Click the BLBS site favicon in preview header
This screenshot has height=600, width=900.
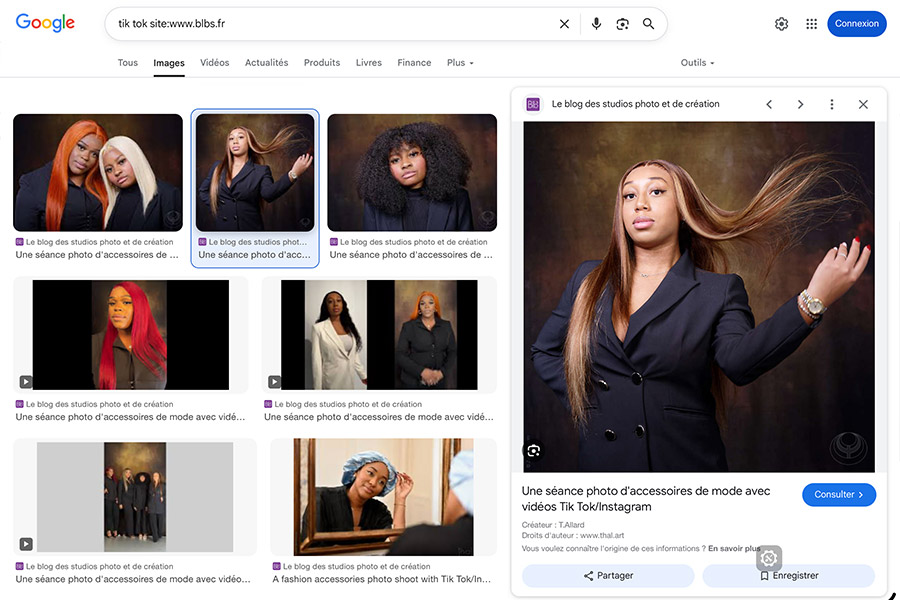click(x=533, y=104)
